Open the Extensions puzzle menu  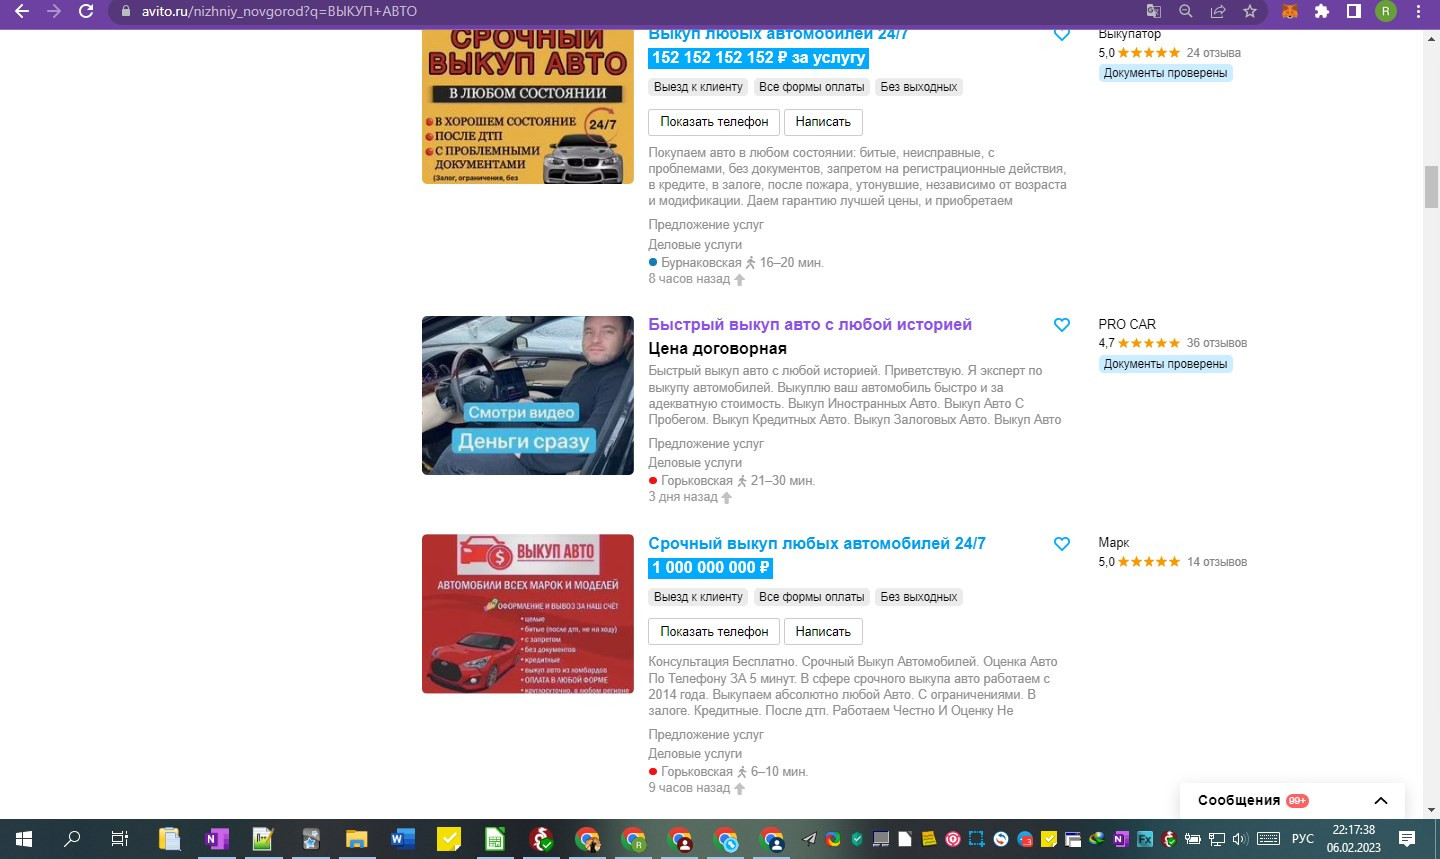pos(1322,11)
